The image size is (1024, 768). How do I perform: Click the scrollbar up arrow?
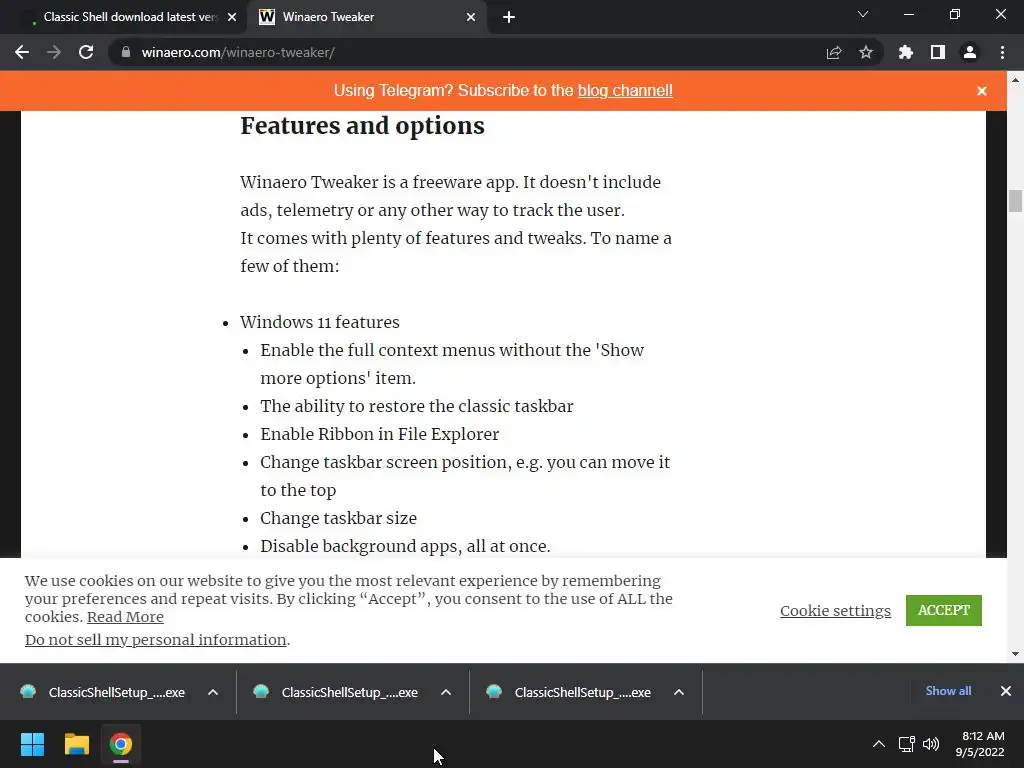click(1015, 80)
